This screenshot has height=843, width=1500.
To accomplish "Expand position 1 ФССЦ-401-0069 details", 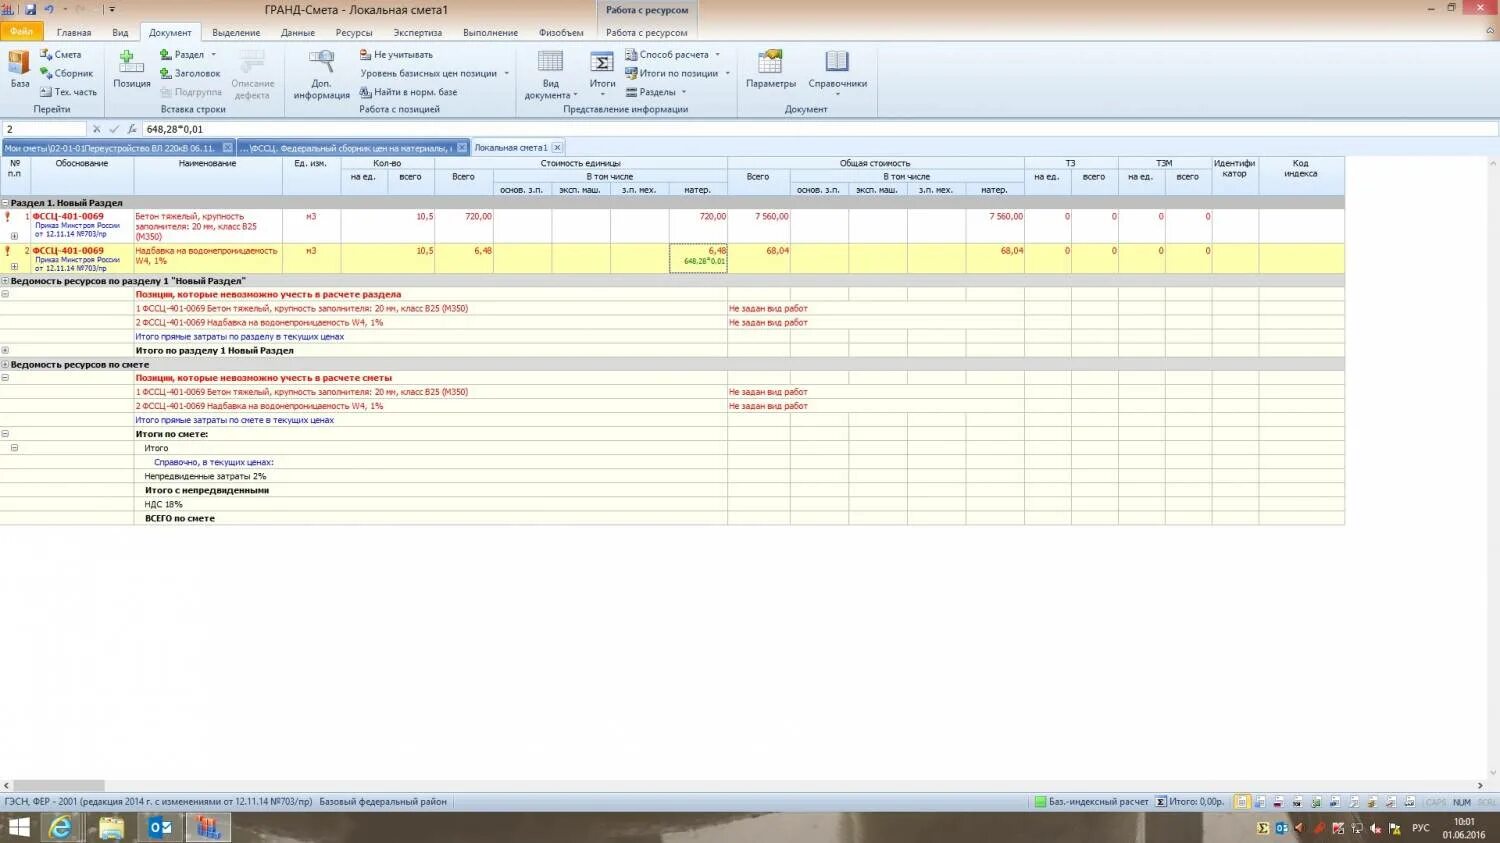I will tap(14, 236).
